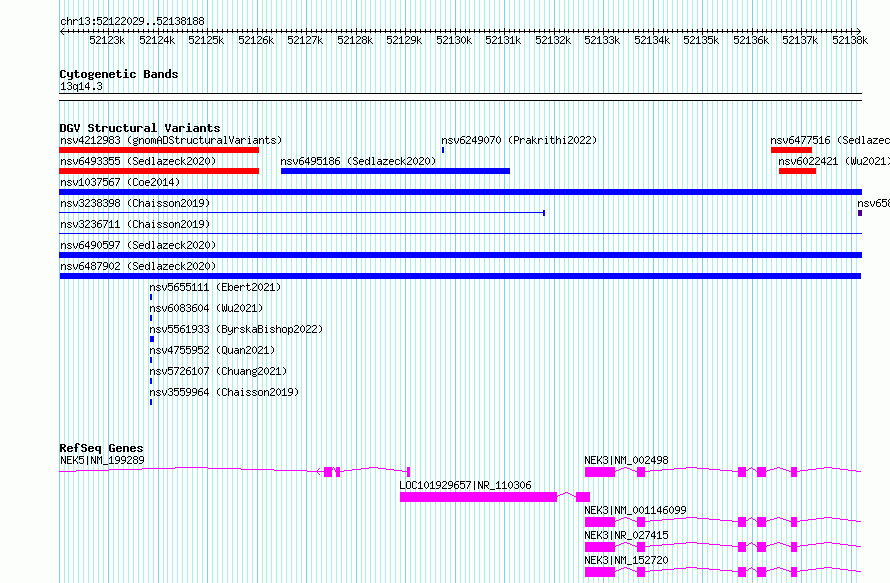Click the LOC101929657|NR_110306 gene label
Screen dimensions: 890x583
pos(465,485)
